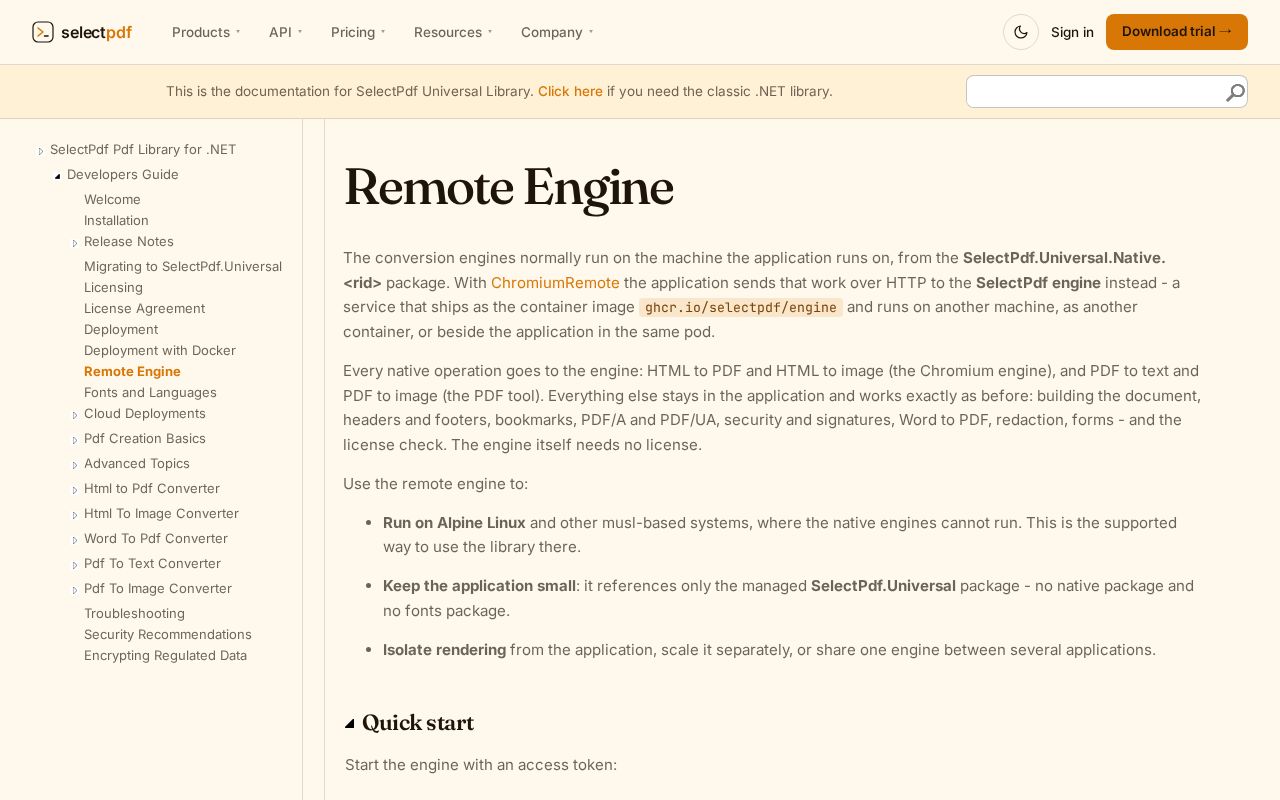Open the Resources menu
This screenshot has width=1280, height=800.
pos(453,32)
